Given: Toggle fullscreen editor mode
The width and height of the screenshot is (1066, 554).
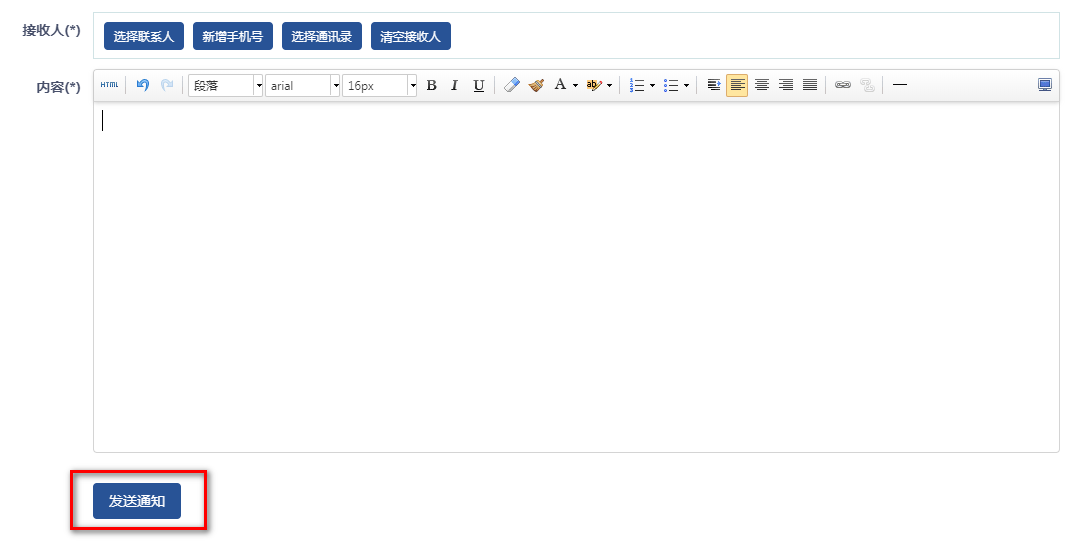Looking at the screenshot, I should tap(1045, 85).
